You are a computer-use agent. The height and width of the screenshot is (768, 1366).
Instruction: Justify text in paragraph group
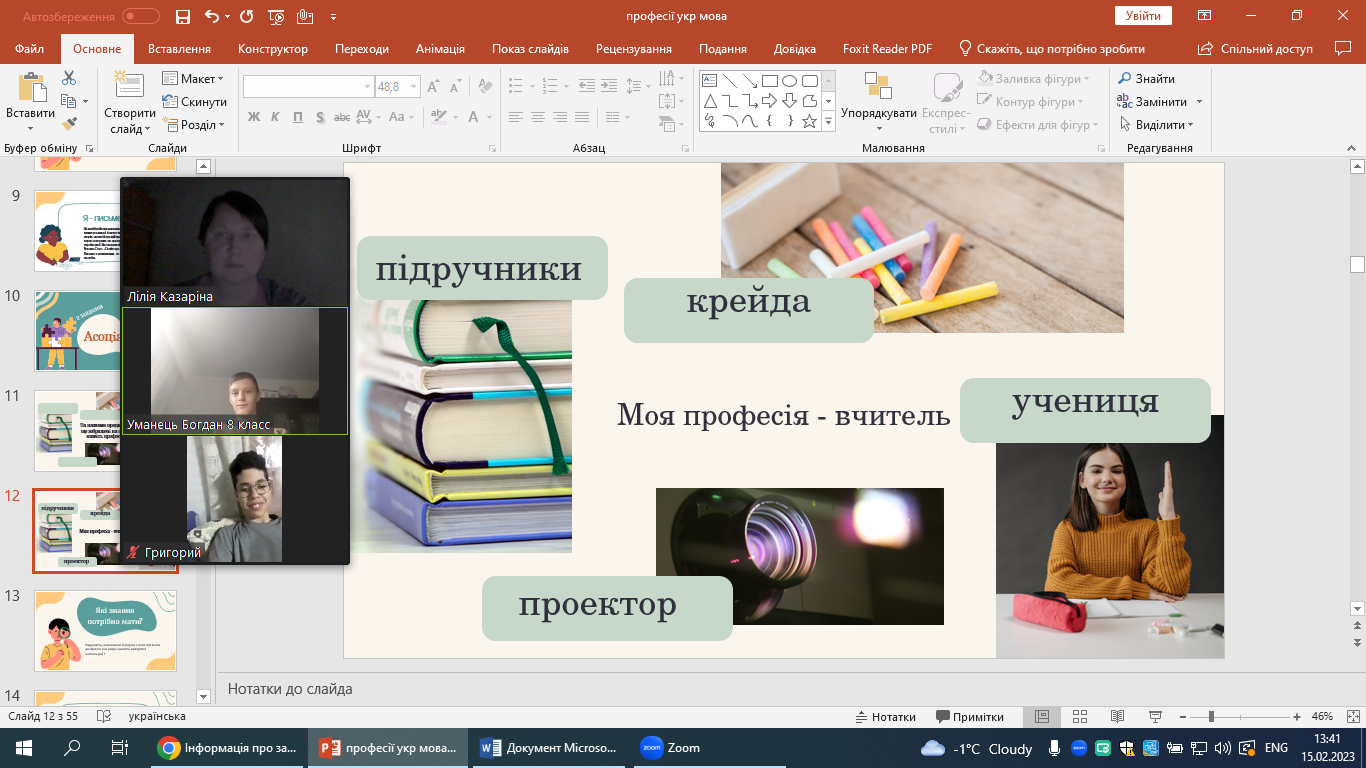(582, 117)
